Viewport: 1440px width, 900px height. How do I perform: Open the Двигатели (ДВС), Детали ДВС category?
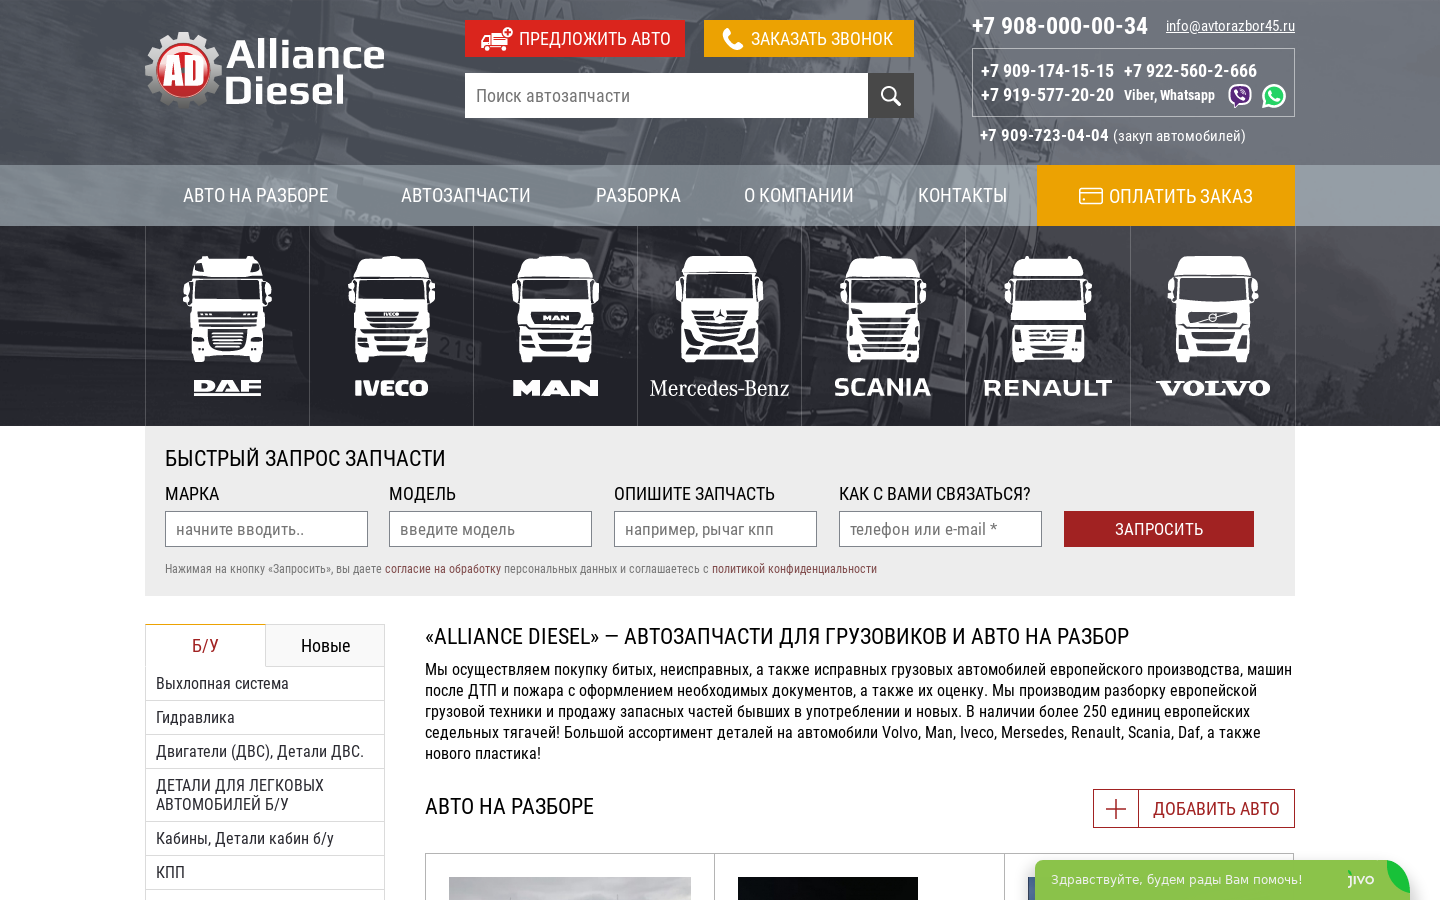(265, 752)
